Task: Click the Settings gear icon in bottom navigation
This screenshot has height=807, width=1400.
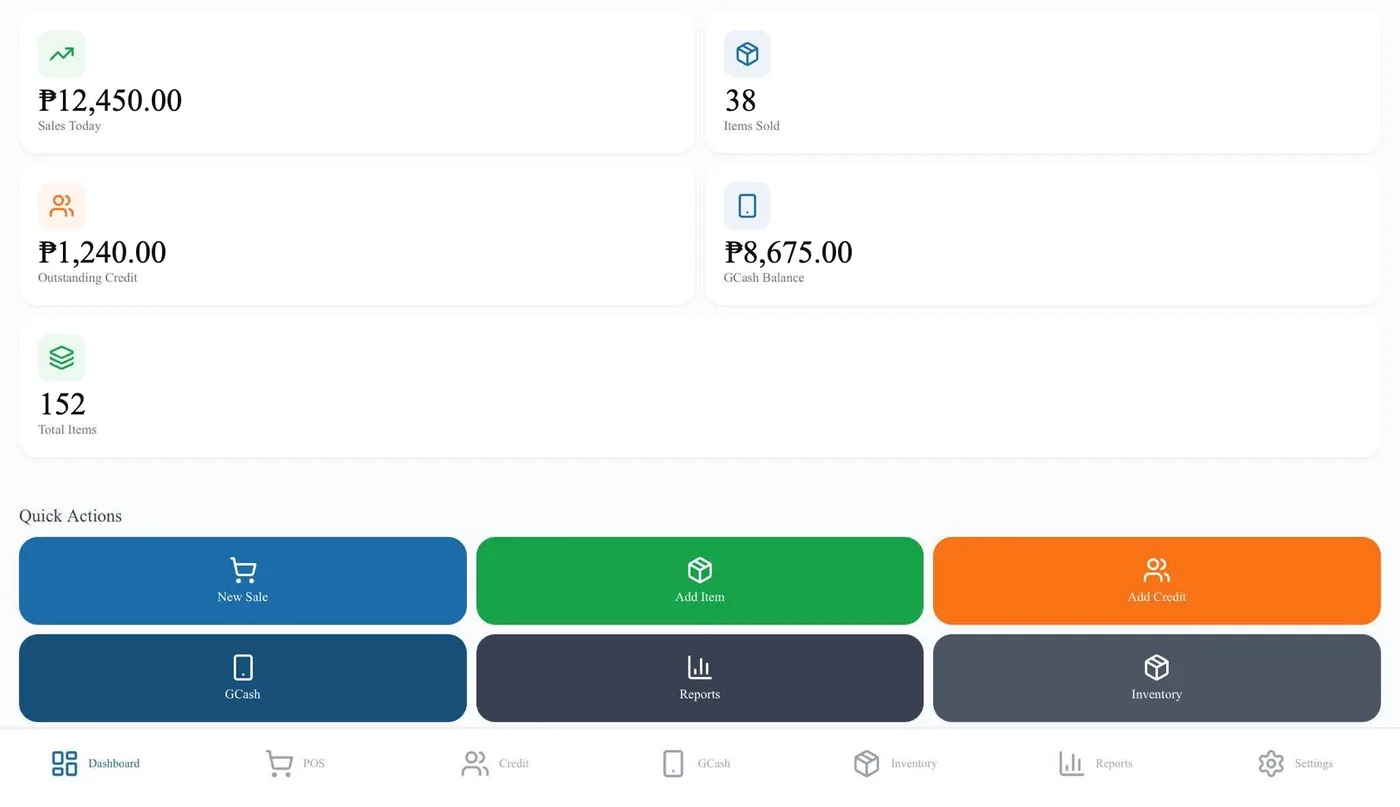Action: coord(1271,764)
